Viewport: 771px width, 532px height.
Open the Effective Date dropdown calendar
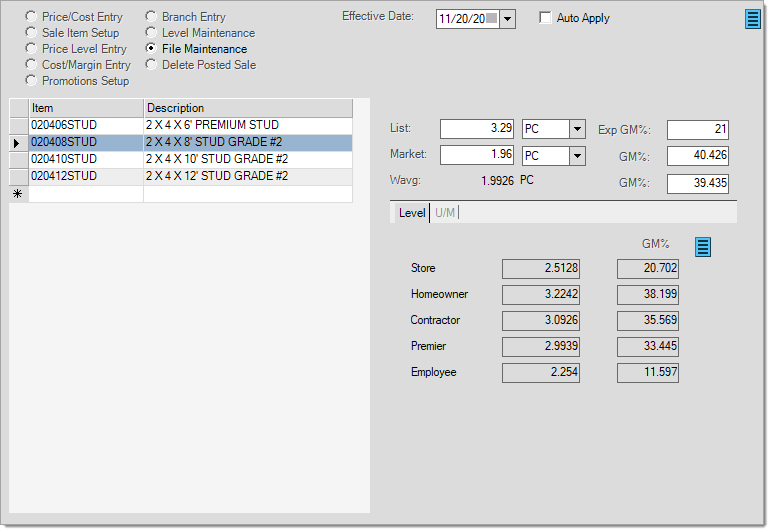(x=507, y=19)
